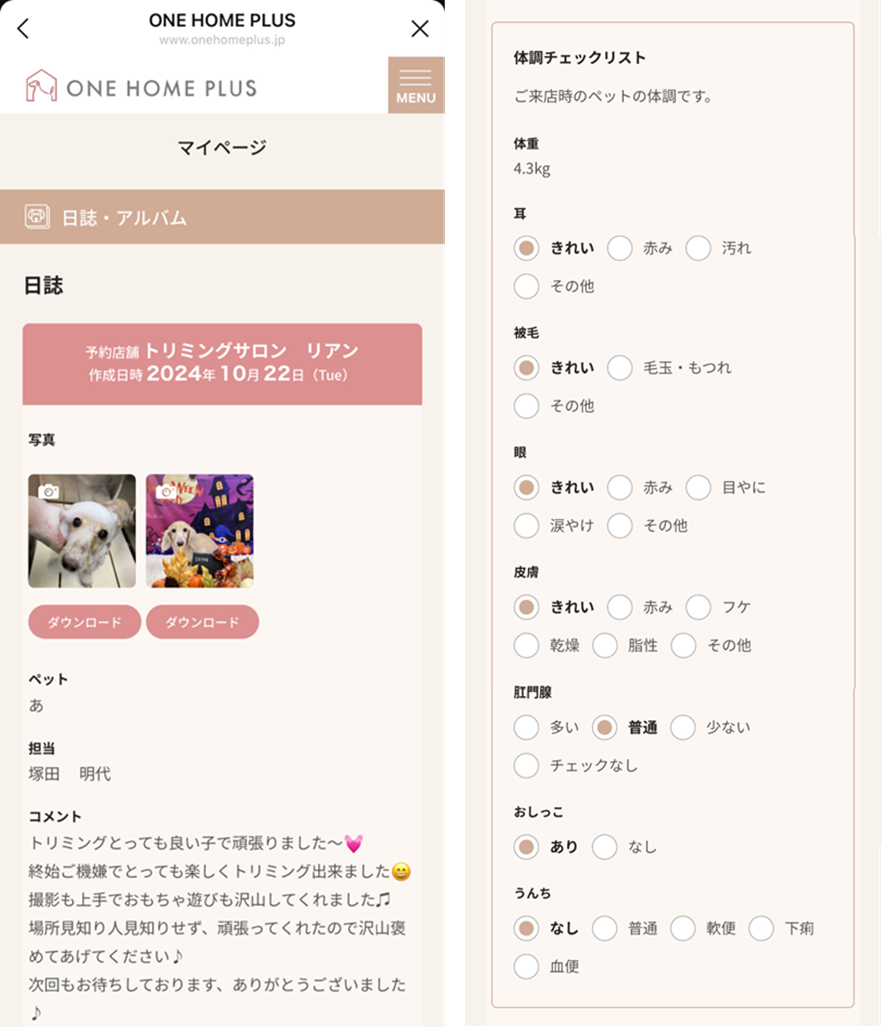
Task: Click the ONE HOME PLUS house logo
Action: click(41, 86)
